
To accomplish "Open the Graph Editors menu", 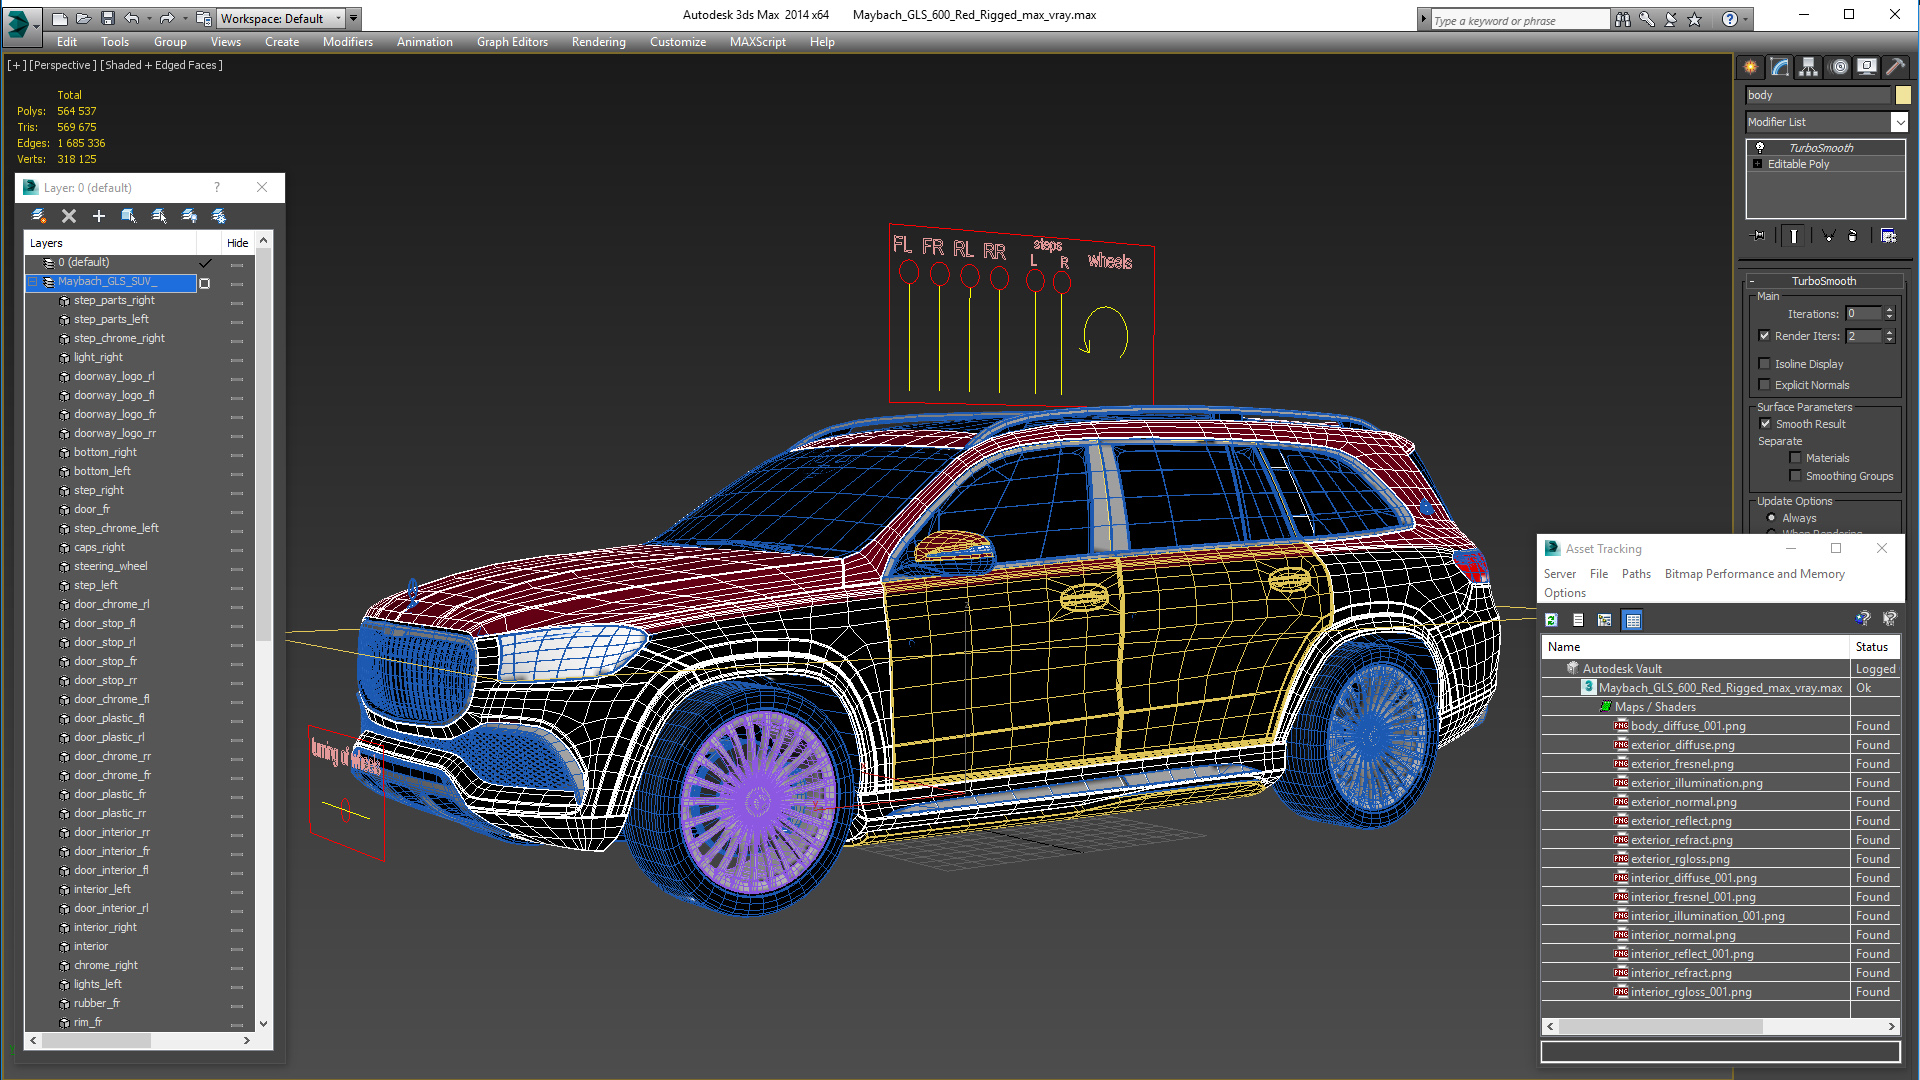I will click(x=512, y=42).
